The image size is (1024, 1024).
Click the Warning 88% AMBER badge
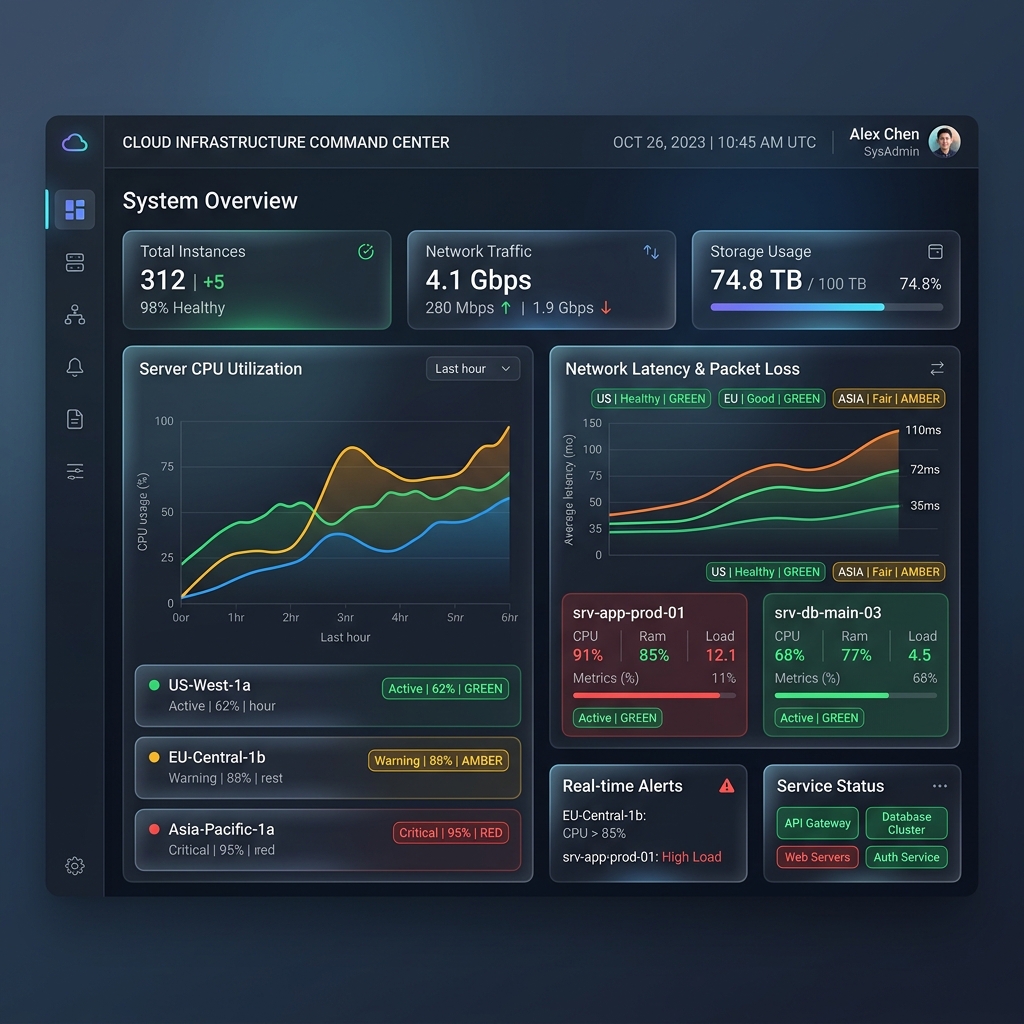tap(438, 761)
